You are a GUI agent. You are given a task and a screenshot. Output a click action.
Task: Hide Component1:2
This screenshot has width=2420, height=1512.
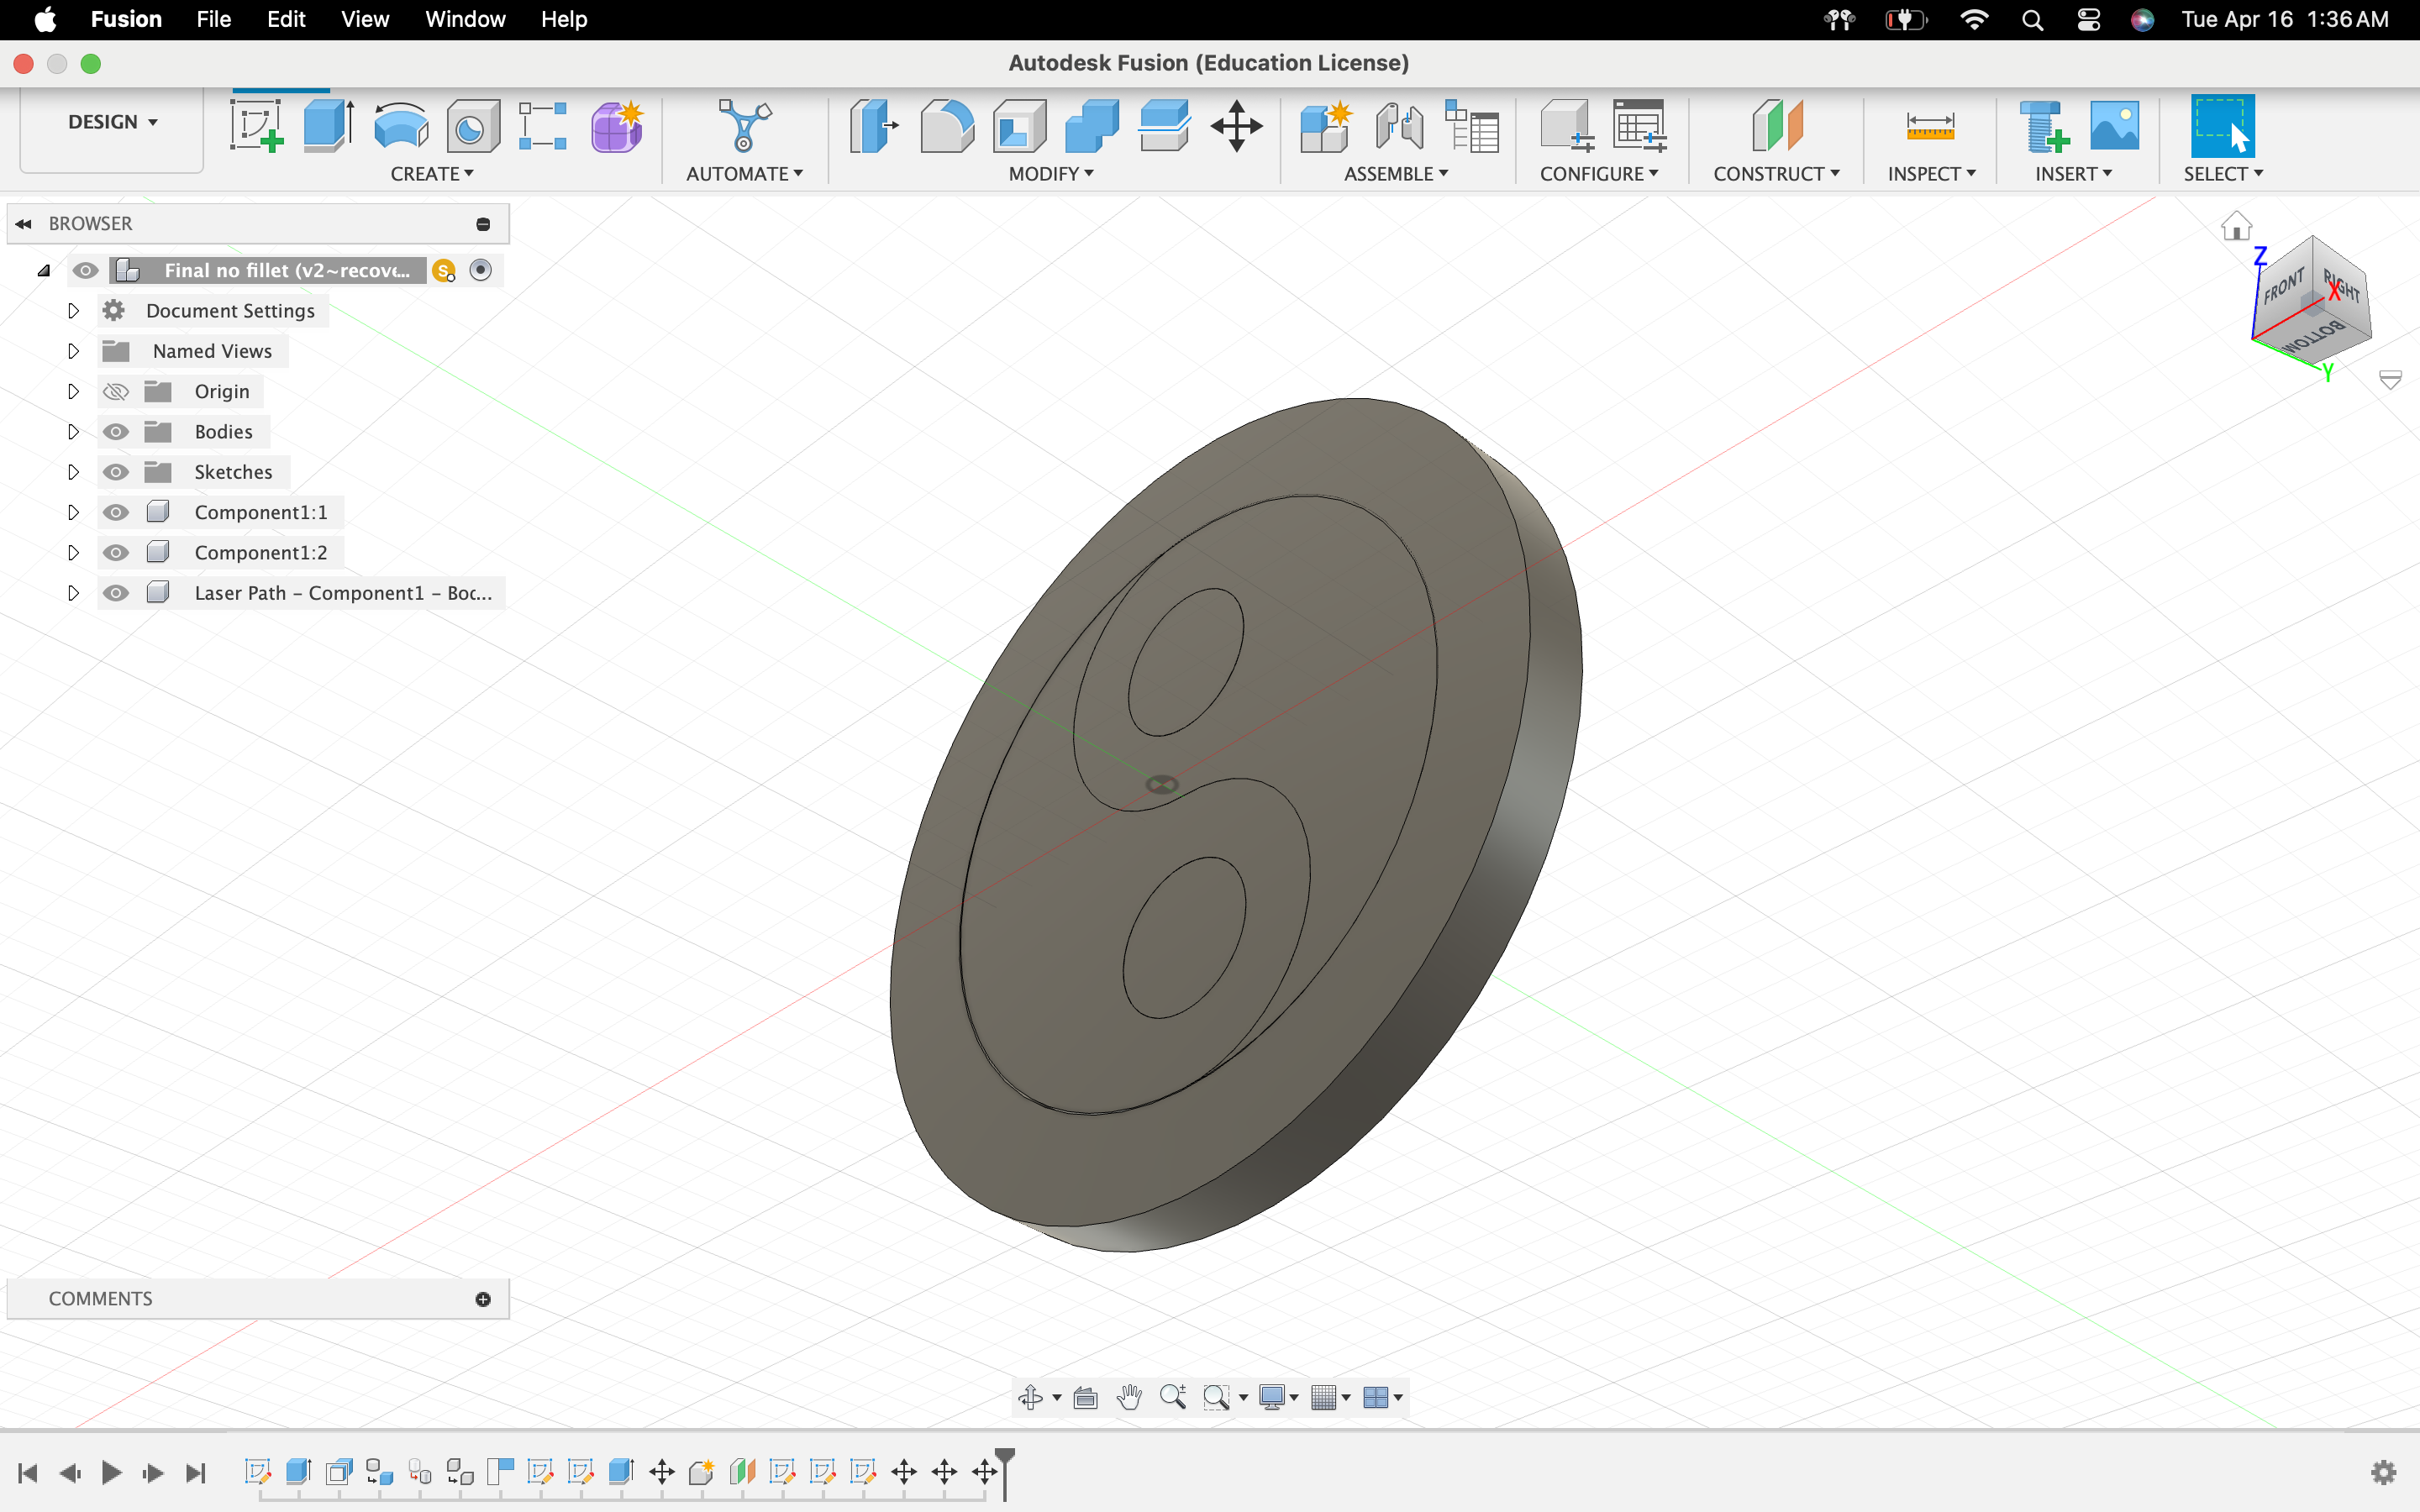116,553
